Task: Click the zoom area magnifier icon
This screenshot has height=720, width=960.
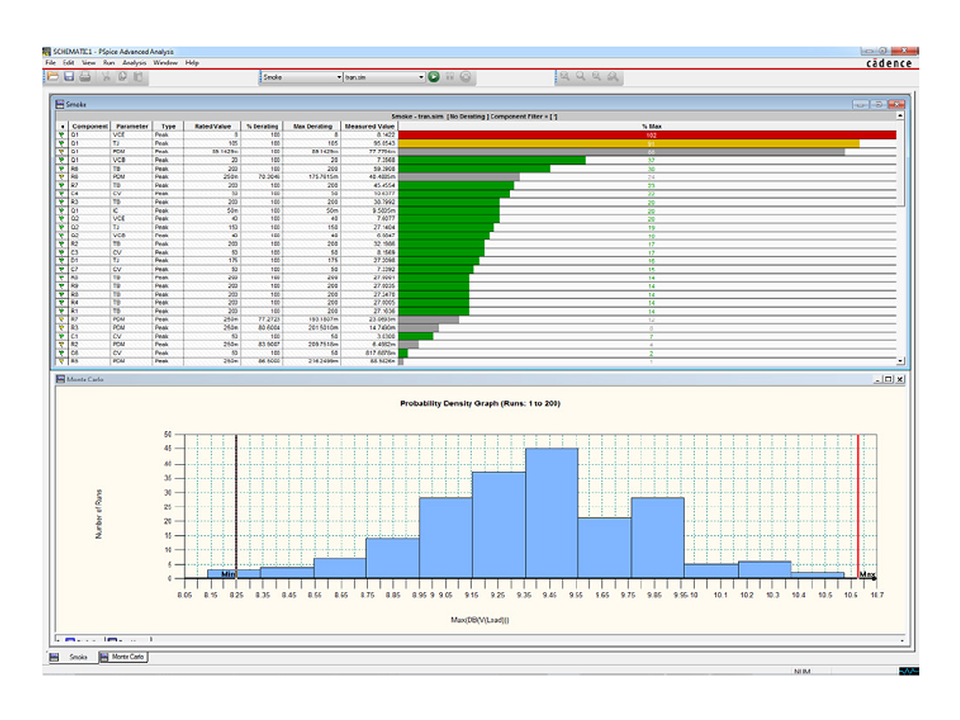Action: (x=613, y=77)
